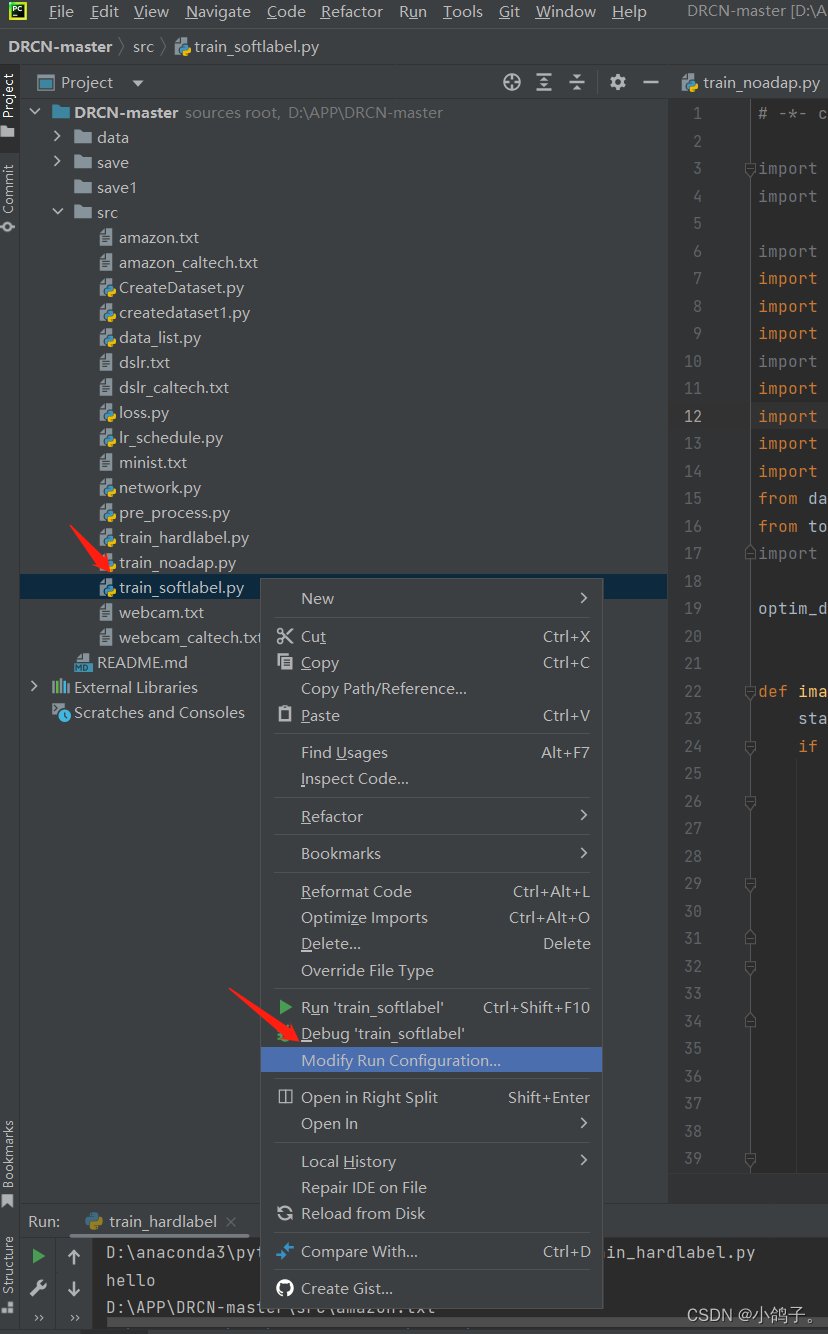Select Modify Run Configuration...
This screenshot has height=1334, width=828.
(x=431, y=1060)
